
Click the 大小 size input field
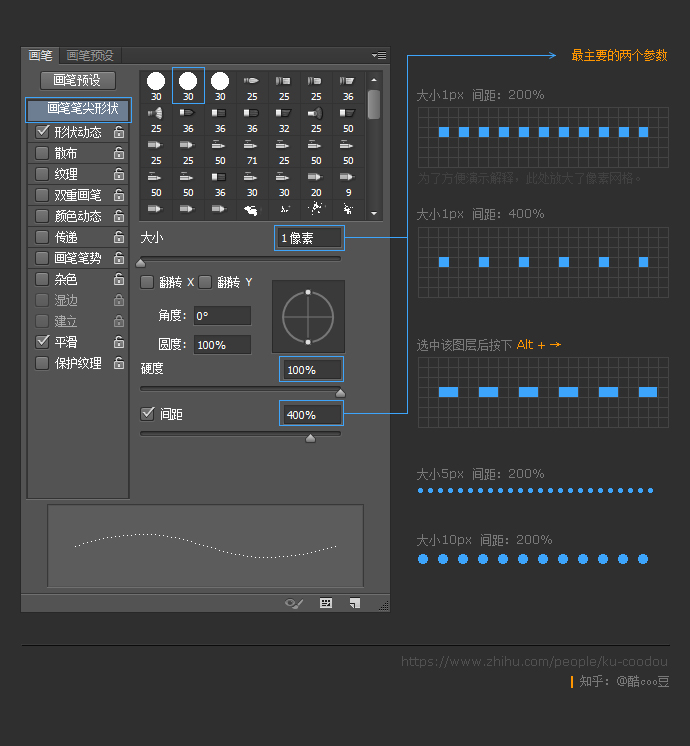(310, 238)
